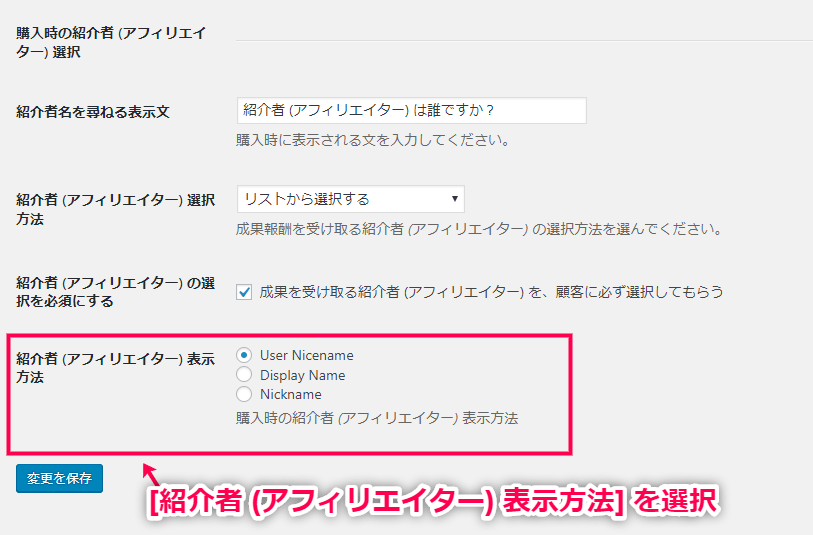Select the User Nicename radio button
Screen dimensions: 813x535
[244, 355]
